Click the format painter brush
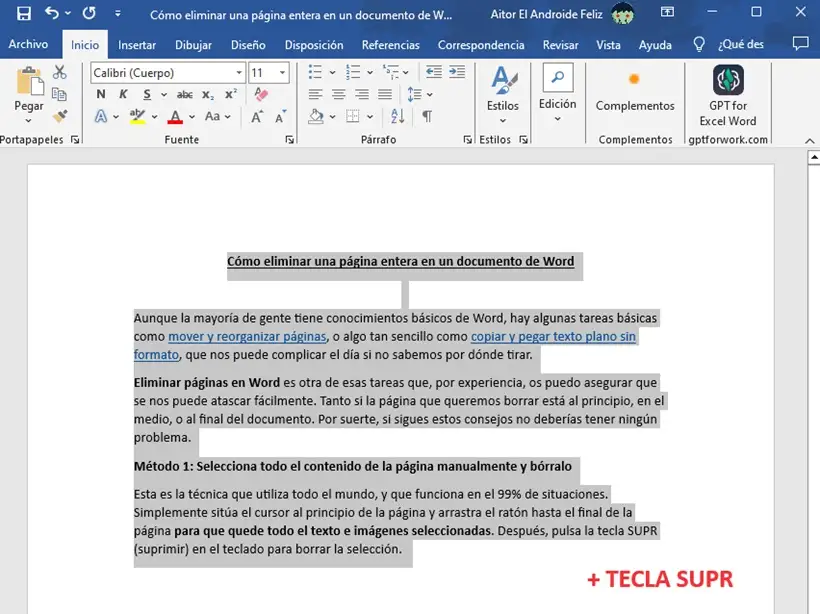Image resolution: width=820 pixels, height=614 pixels. [x=60, y=116]
